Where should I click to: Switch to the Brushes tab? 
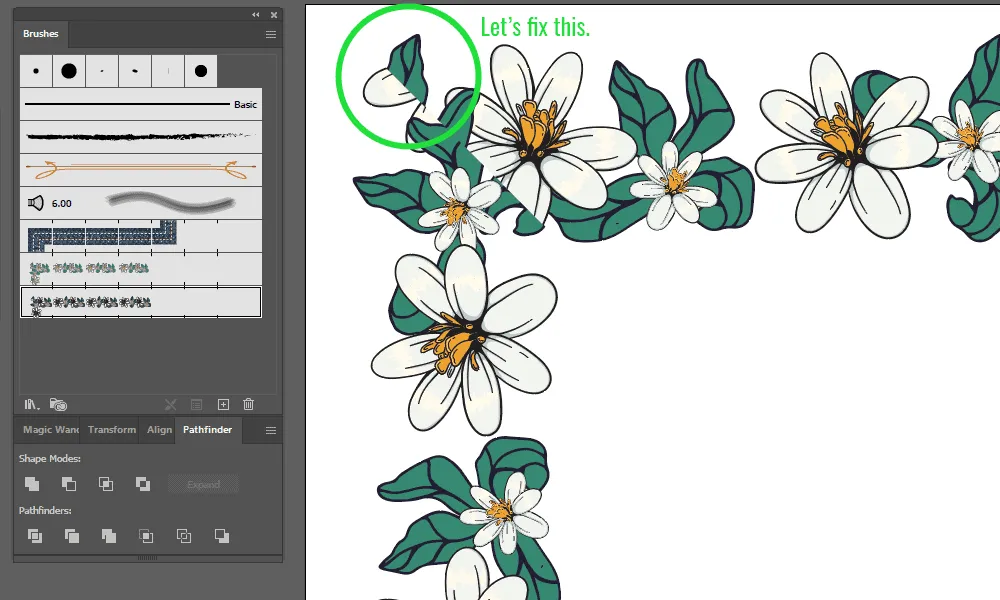(x=41, y=34)
